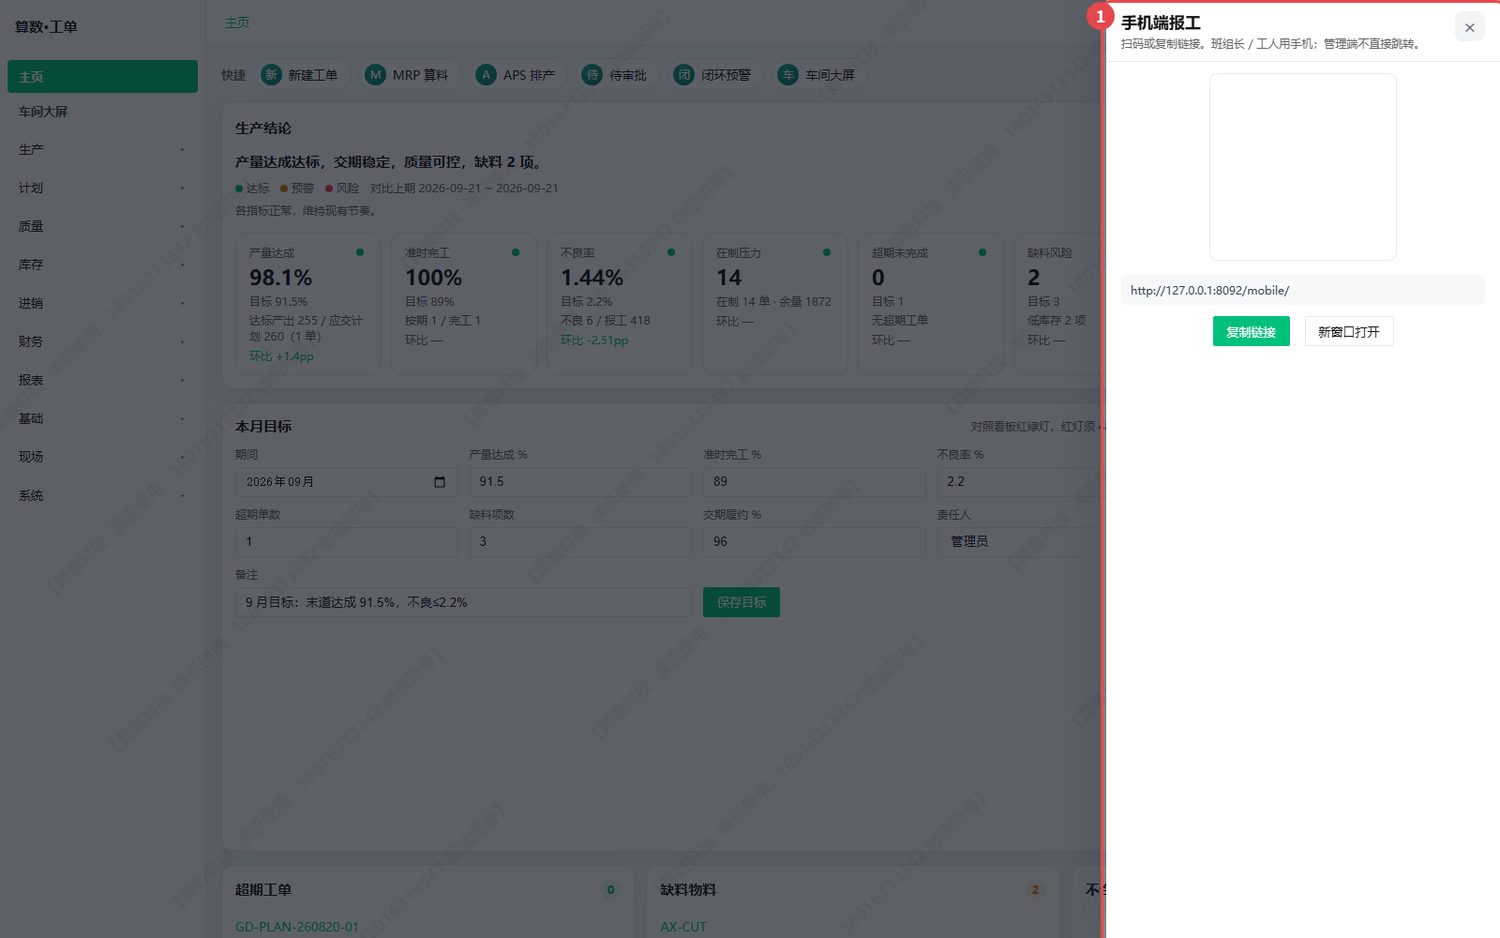Click the 新 icon of 新建工单 shortcut
This screenshot has height=938, width=1500.
271,75
